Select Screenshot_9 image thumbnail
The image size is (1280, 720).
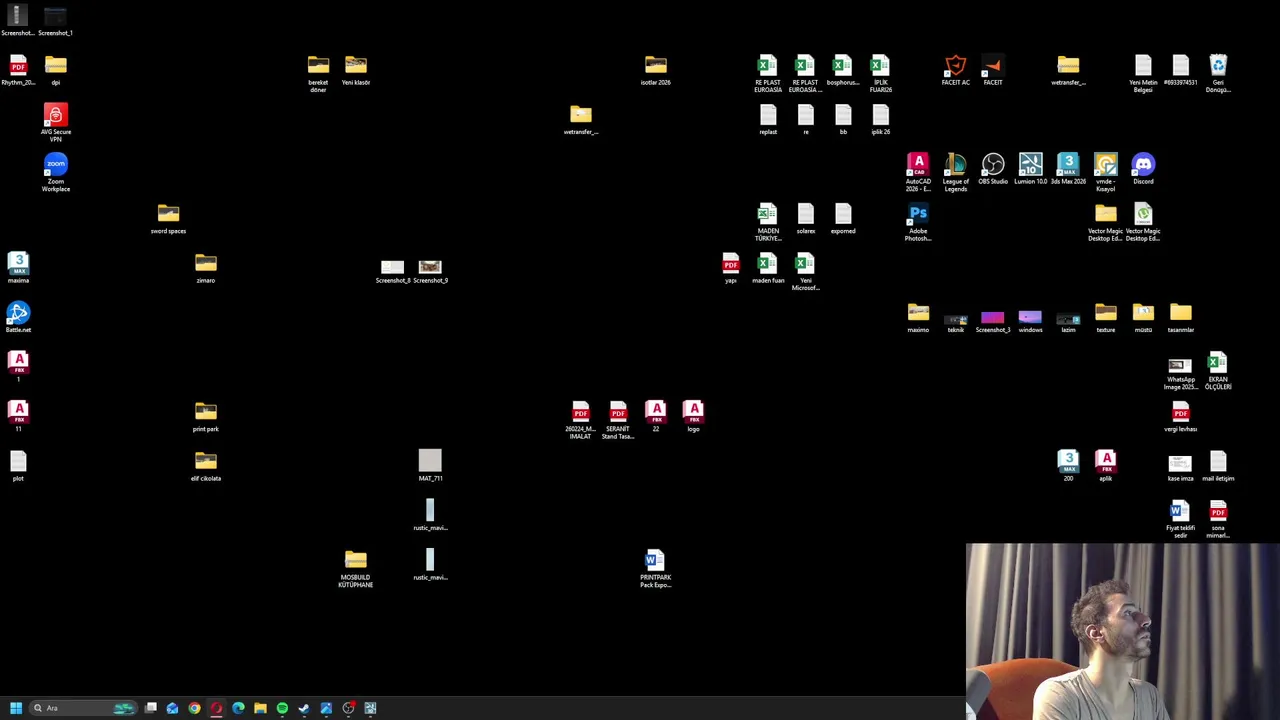[x=430, y=271]
